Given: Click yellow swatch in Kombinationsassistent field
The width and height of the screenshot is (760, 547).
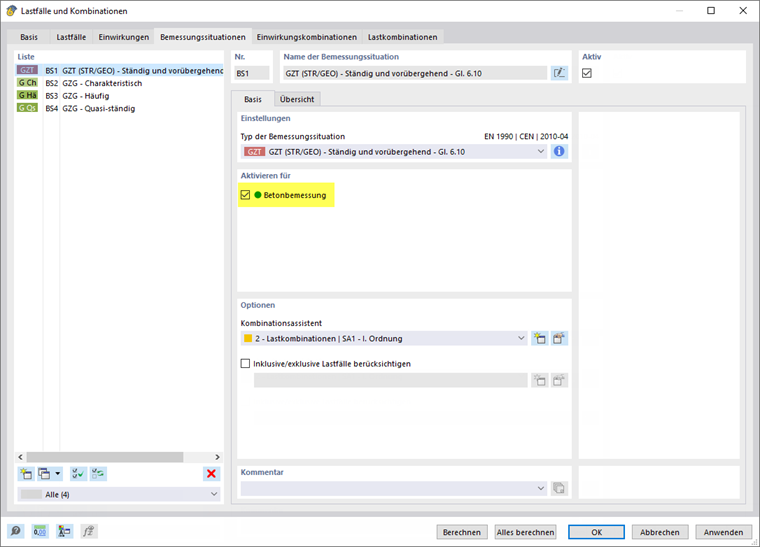Looking at the screenshot, I should (248, 338).
